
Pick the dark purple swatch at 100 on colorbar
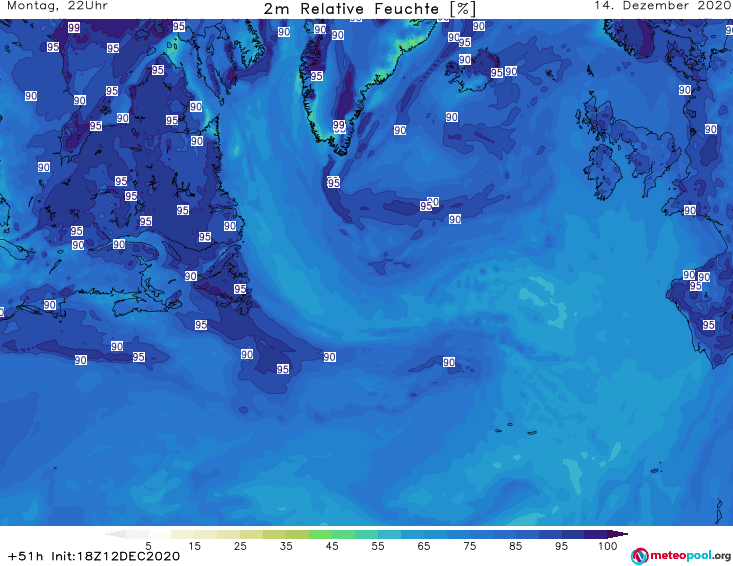[x=596, y=534]
